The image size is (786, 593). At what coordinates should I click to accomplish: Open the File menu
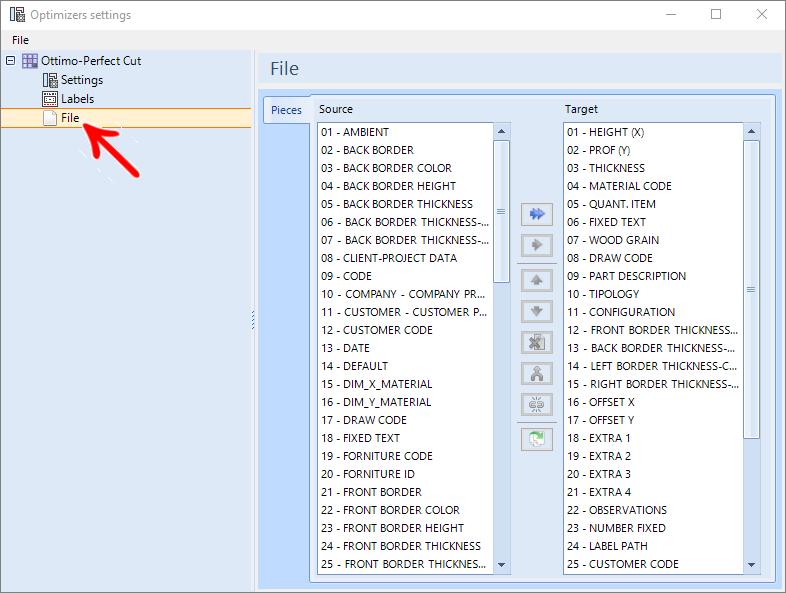[x=21, y=40]
